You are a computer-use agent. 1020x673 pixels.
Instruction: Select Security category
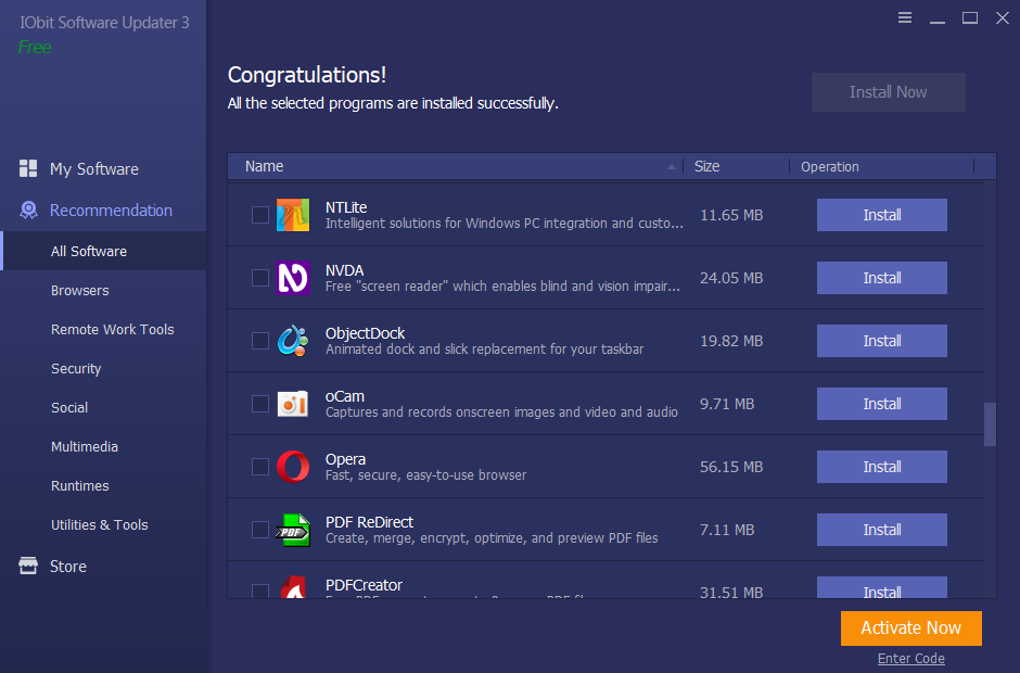coord(76,369)
